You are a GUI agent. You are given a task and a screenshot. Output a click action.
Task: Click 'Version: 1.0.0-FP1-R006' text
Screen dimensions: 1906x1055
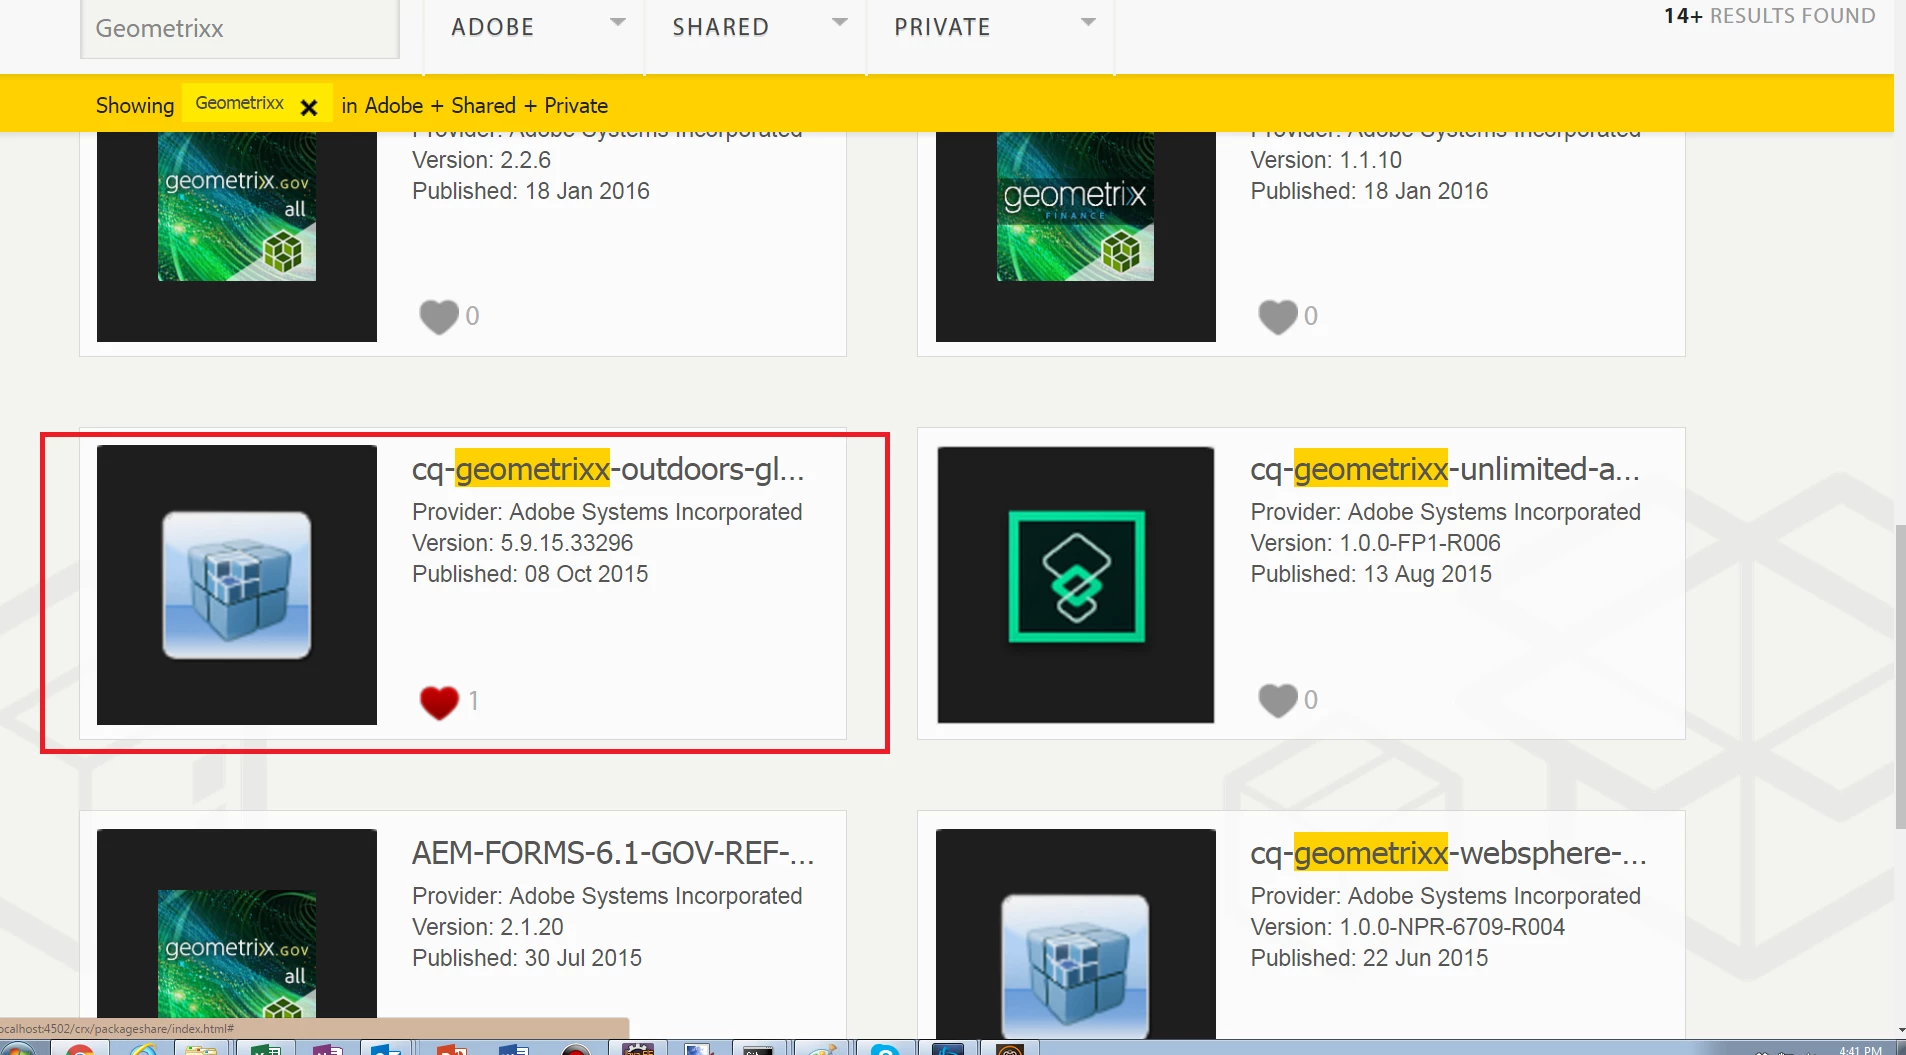1375,543
